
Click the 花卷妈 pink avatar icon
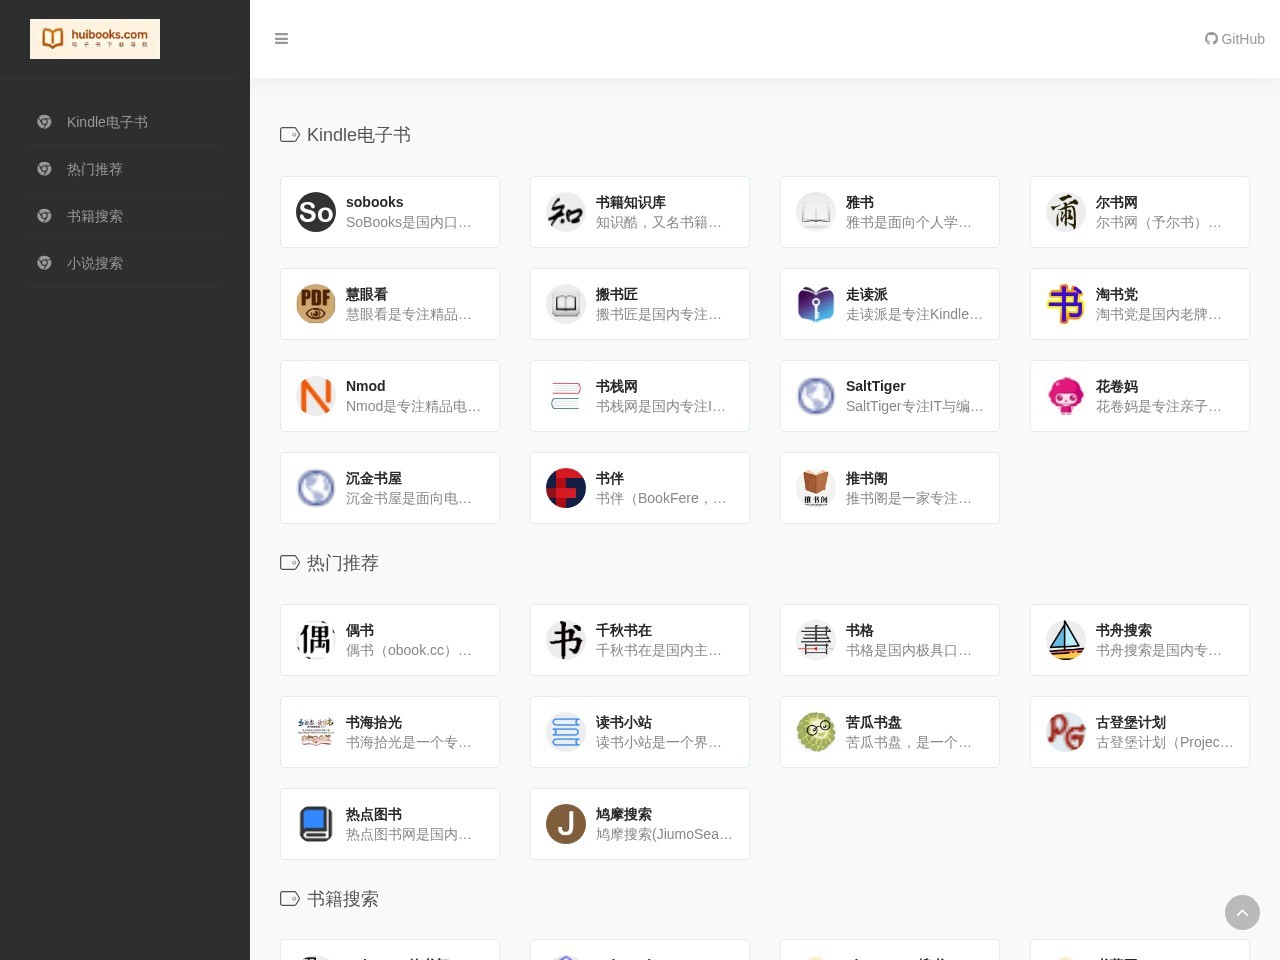pos(1066,396)
